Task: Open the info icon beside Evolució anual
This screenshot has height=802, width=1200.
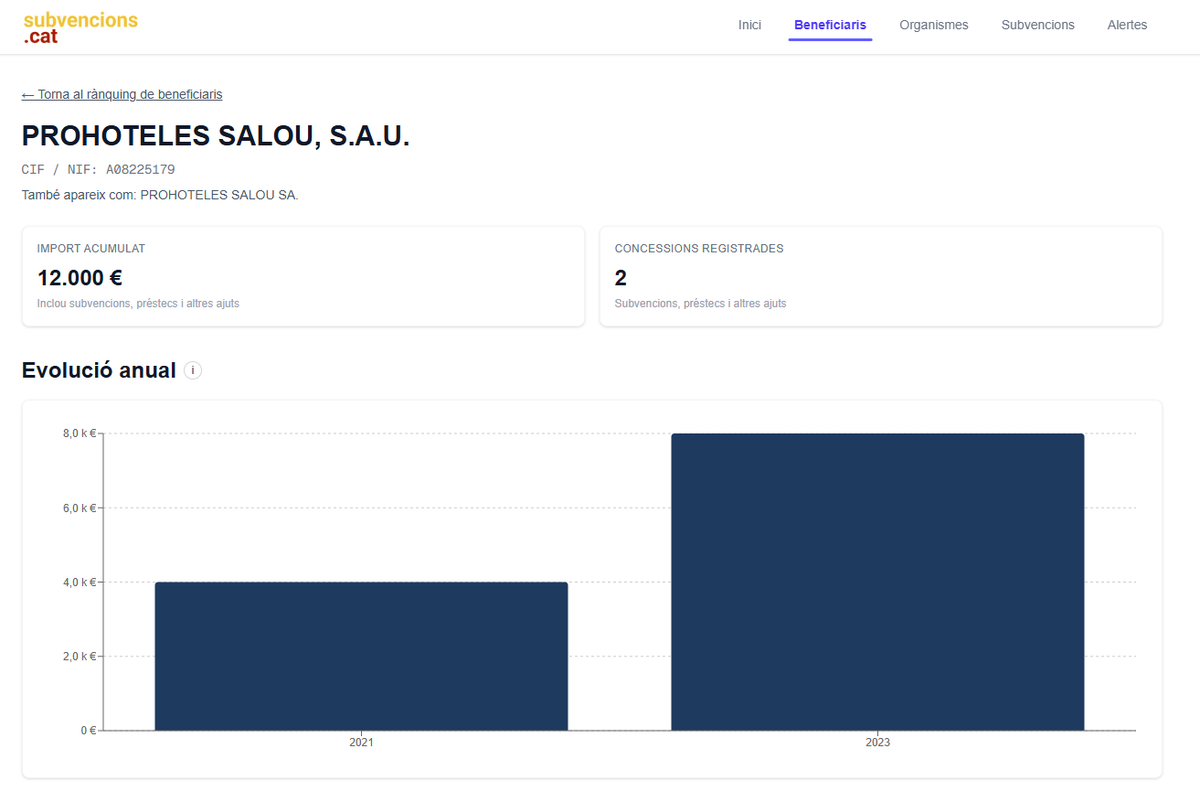Action: coord(193,371)
